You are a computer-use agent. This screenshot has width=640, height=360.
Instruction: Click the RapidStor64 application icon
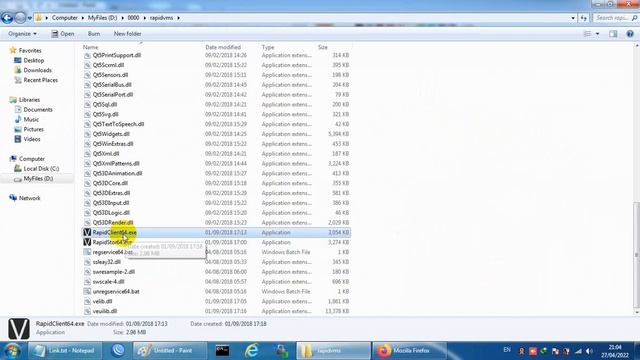pos(87,242)
